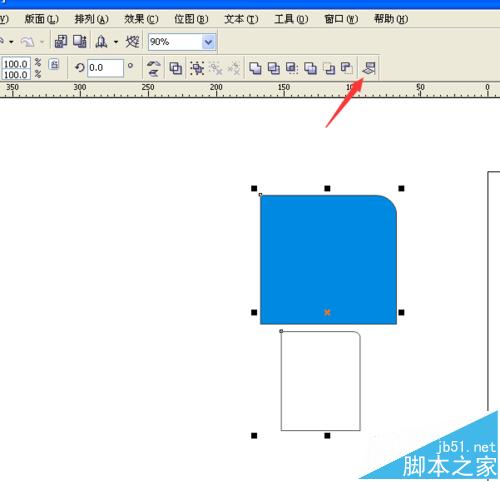Screen dimensions: 500x481
Task: Open the 位图(B) bitmaps menu
Action: coord(191,19)
